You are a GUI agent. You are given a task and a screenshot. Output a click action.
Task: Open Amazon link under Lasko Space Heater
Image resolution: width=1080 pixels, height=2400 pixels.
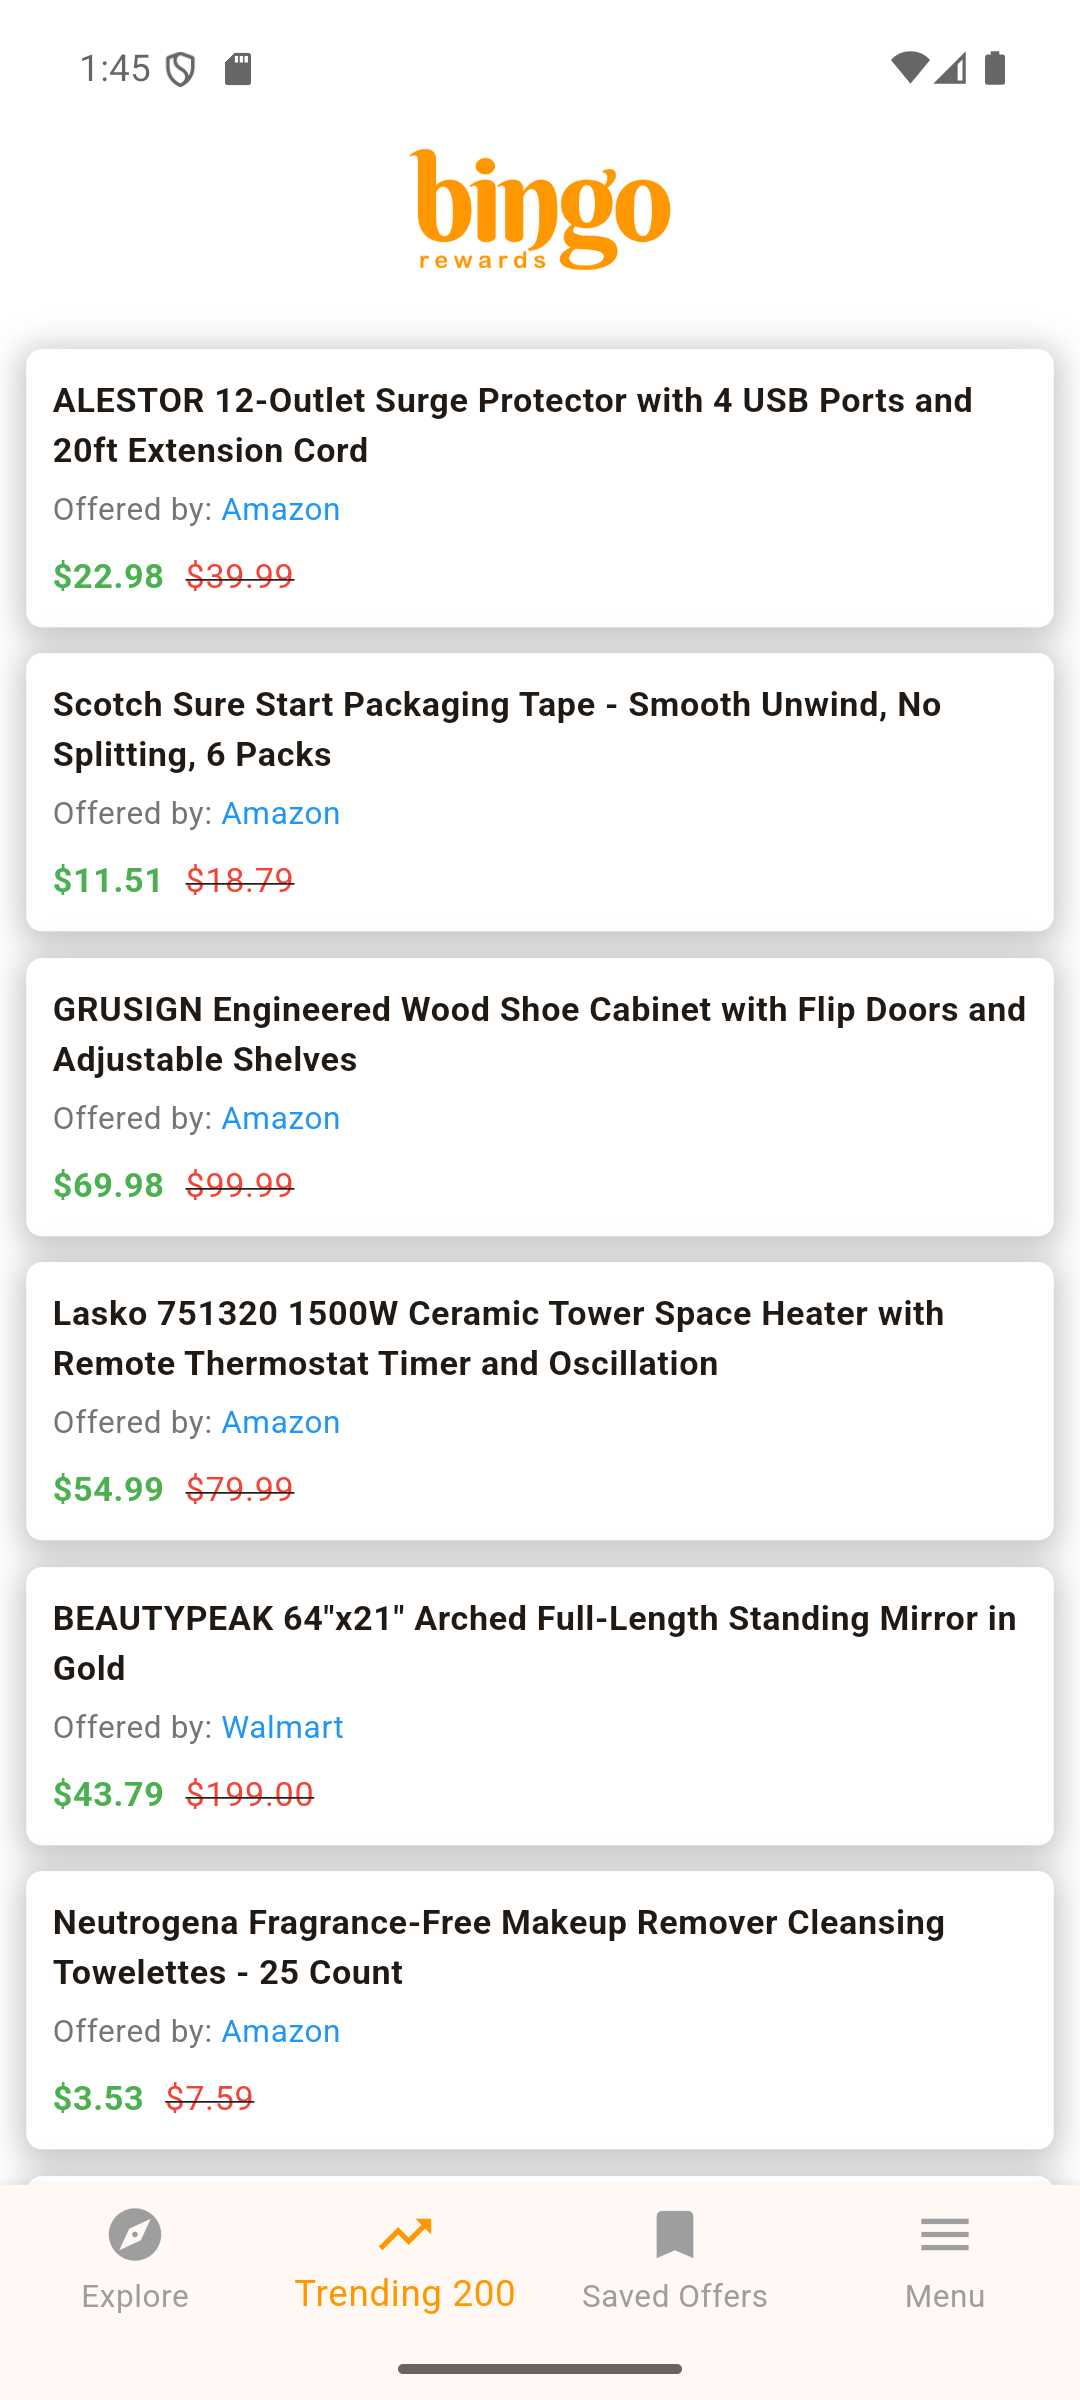(280, 1422)
